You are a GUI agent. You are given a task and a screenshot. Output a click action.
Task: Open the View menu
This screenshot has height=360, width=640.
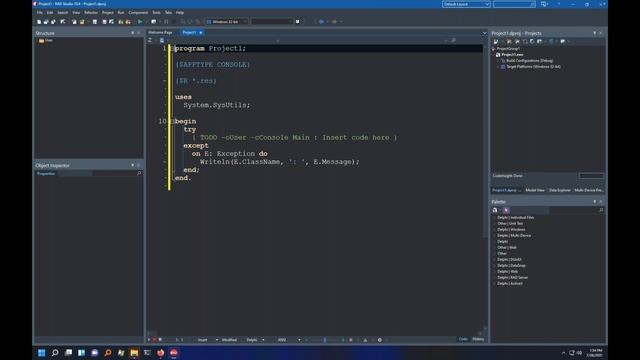[x=76, y=13]
